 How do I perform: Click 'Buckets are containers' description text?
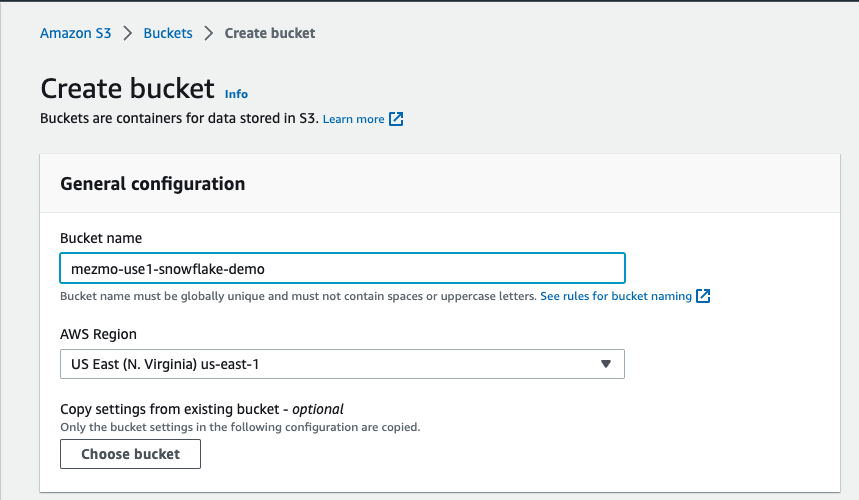click(179, 118)
